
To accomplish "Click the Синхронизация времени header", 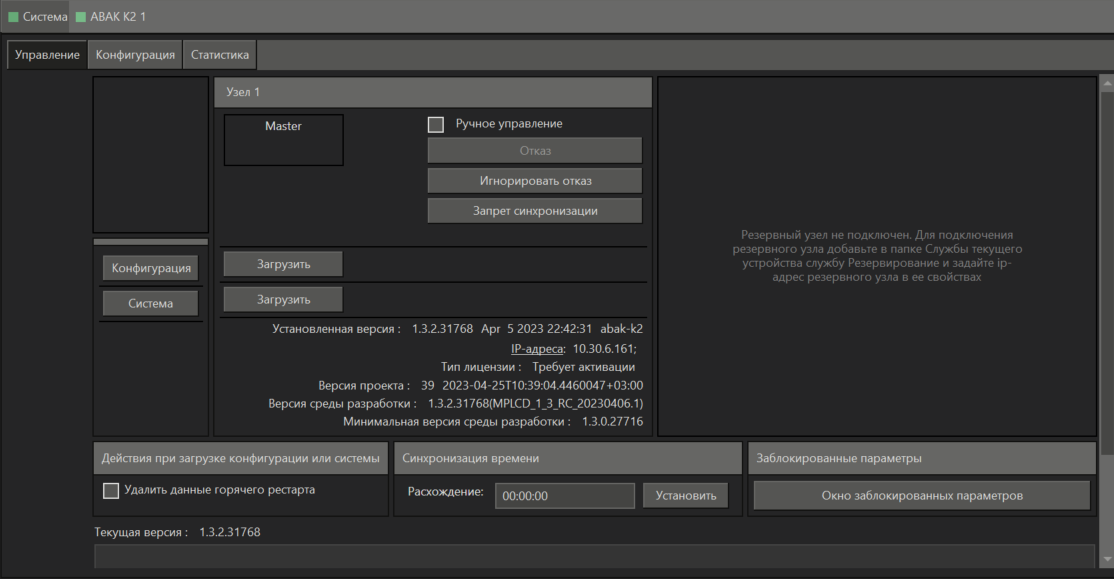I will [568, 458].
